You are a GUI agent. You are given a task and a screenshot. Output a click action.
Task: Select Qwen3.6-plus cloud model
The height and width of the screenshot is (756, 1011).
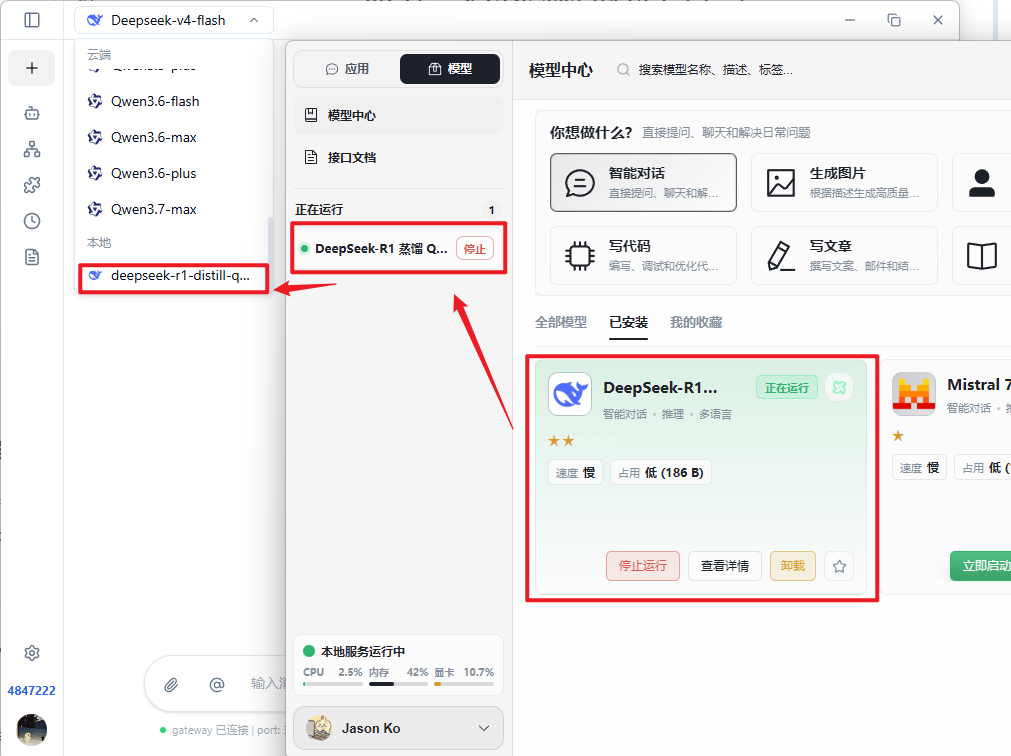coord(172,173)
